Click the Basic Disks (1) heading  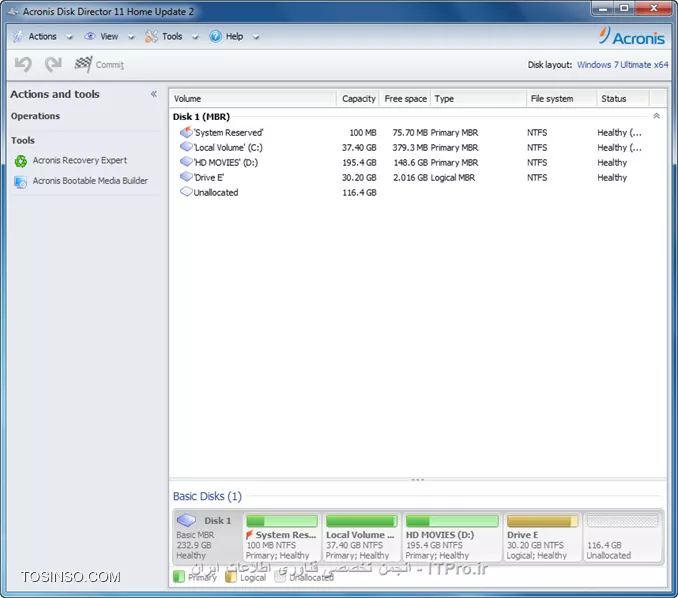[x=207, y=496]
